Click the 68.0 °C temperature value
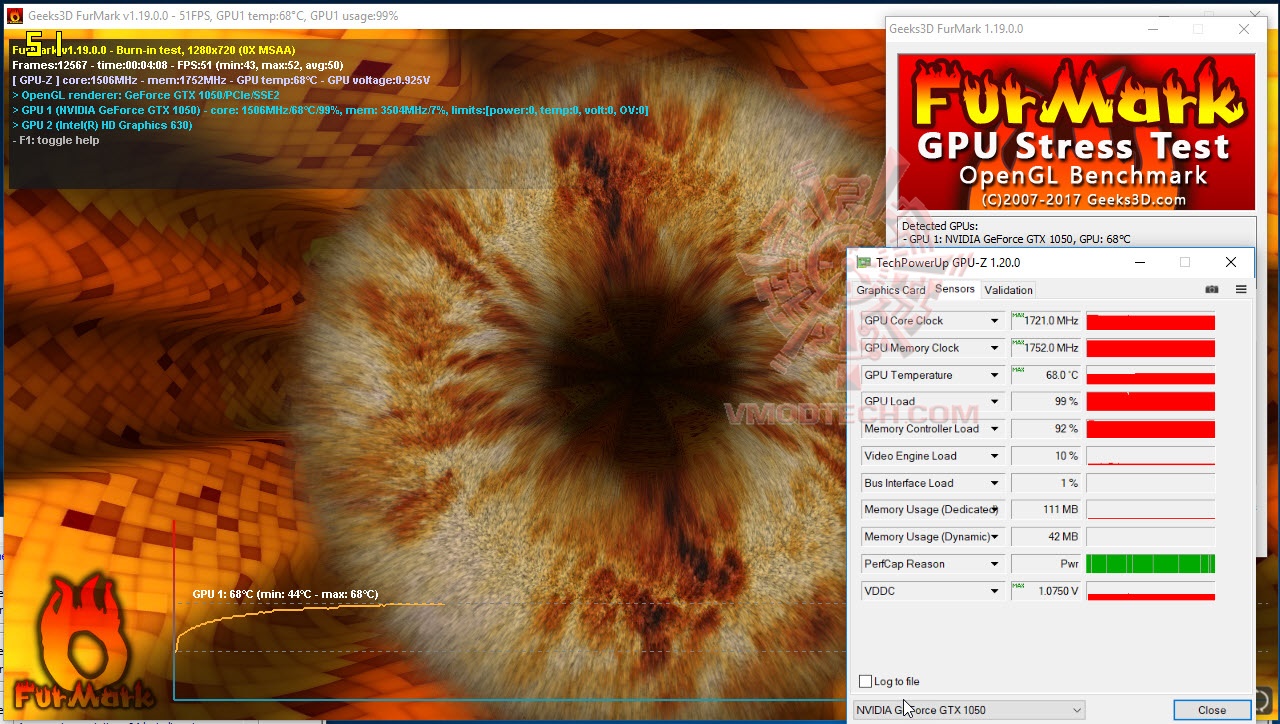 pyautogui.click(x=1046, y=375)
